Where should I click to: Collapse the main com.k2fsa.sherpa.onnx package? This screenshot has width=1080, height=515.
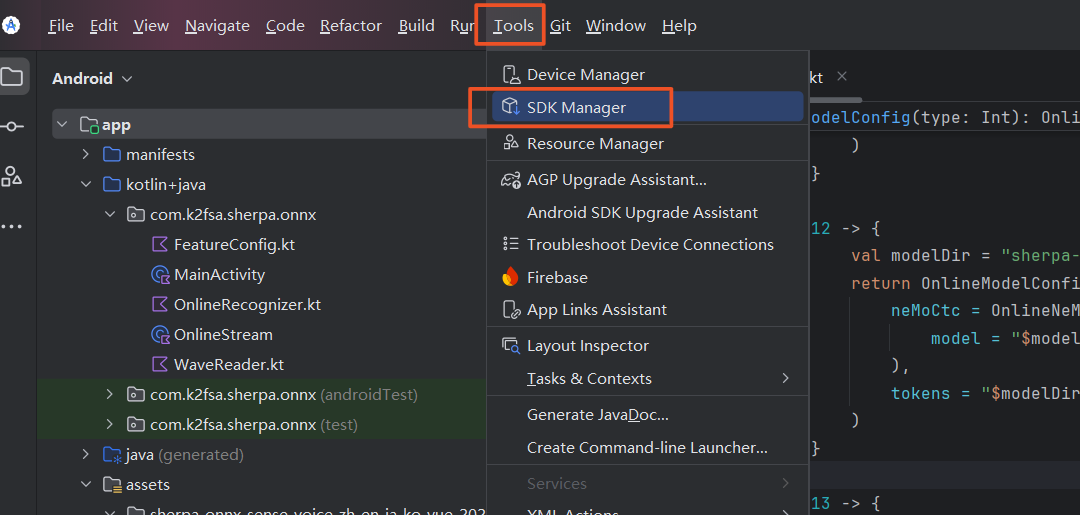(110, 214)
